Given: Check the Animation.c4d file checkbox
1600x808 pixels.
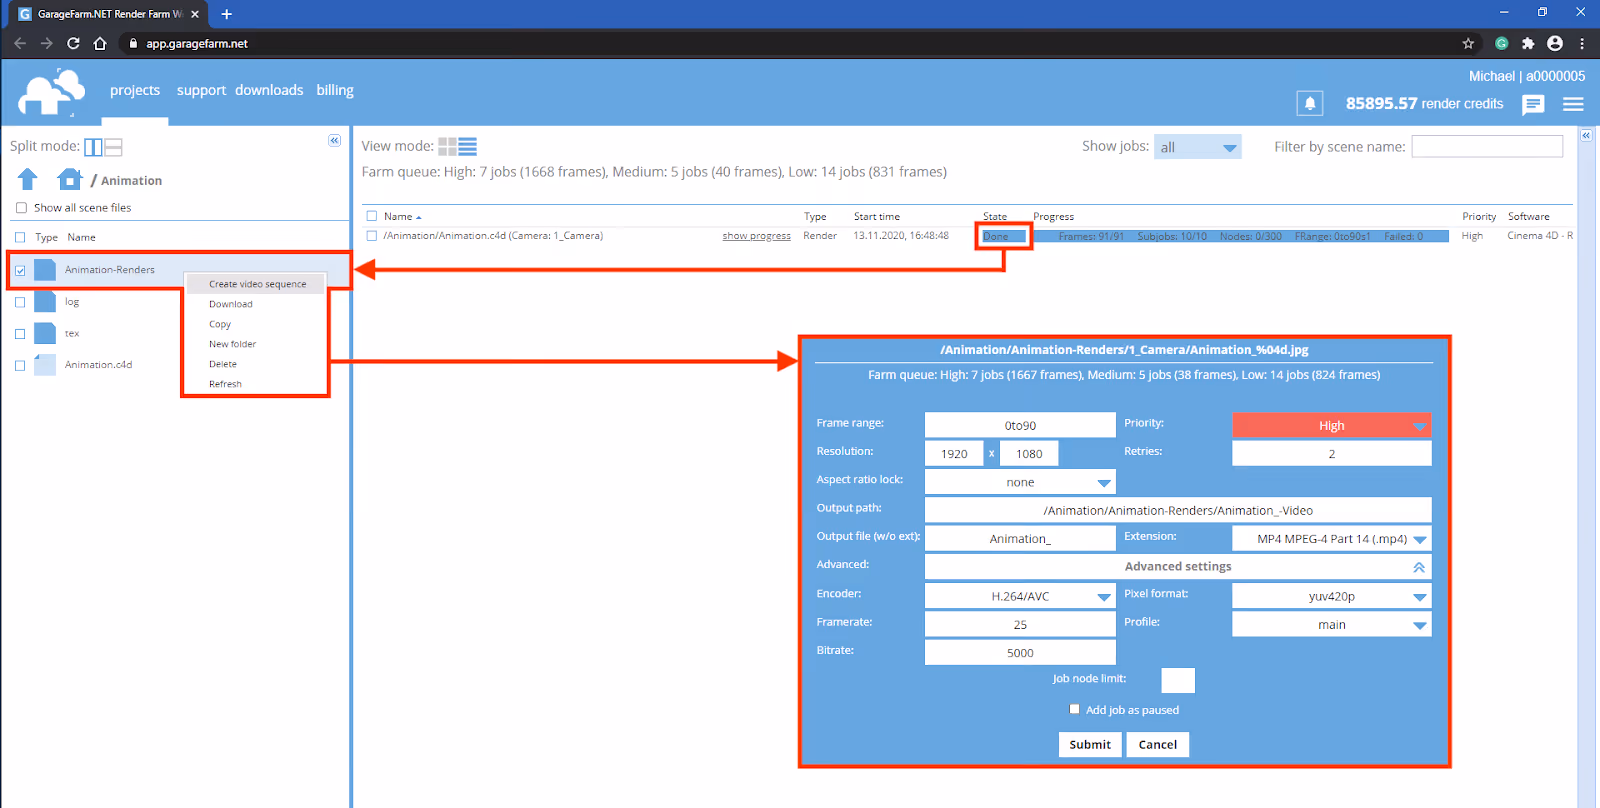Looking at the screenshot, I should pos(20,366).
